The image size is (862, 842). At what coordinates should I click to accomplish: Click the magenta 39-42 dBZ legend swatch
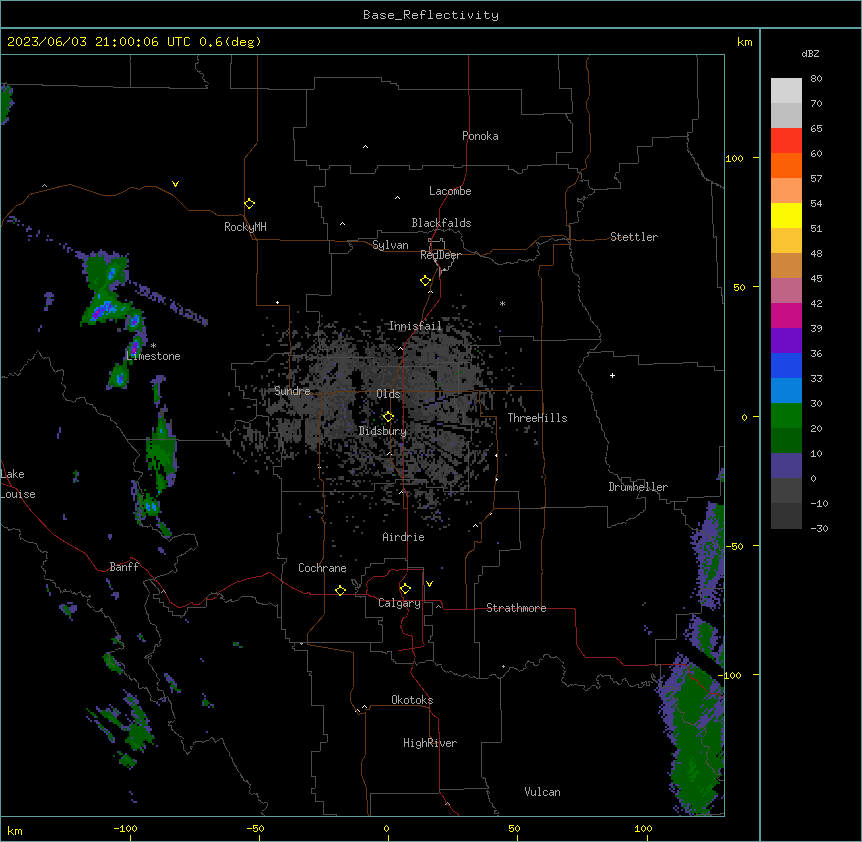786,315
